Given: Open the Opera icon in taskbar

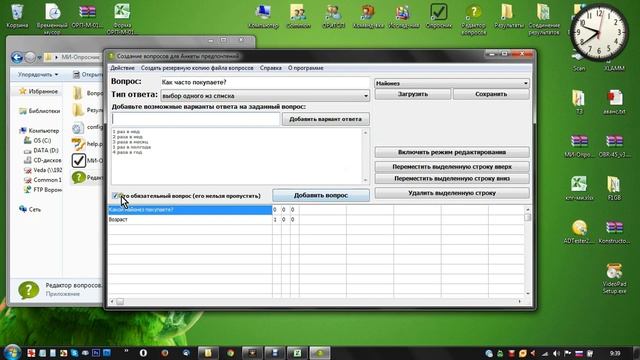Looking at the screenshot, I should [143, 353].
